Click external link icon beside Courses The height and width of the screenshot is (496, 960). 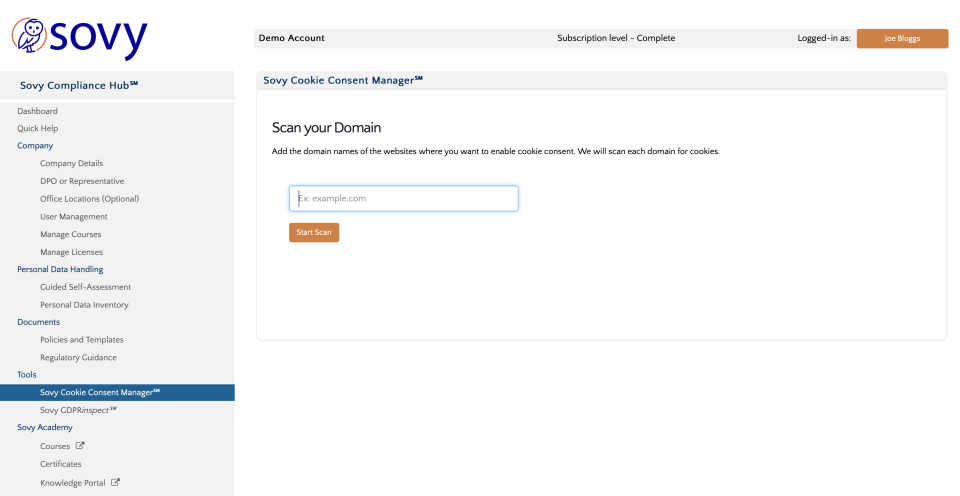point(80,446)
